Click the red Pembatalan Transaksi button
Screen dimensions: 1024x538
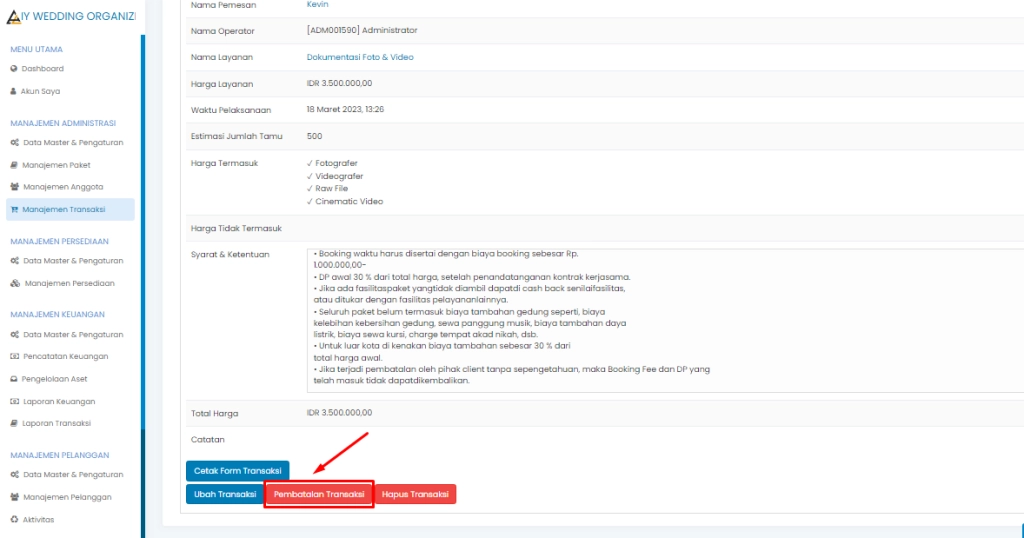tap(319, 494)
